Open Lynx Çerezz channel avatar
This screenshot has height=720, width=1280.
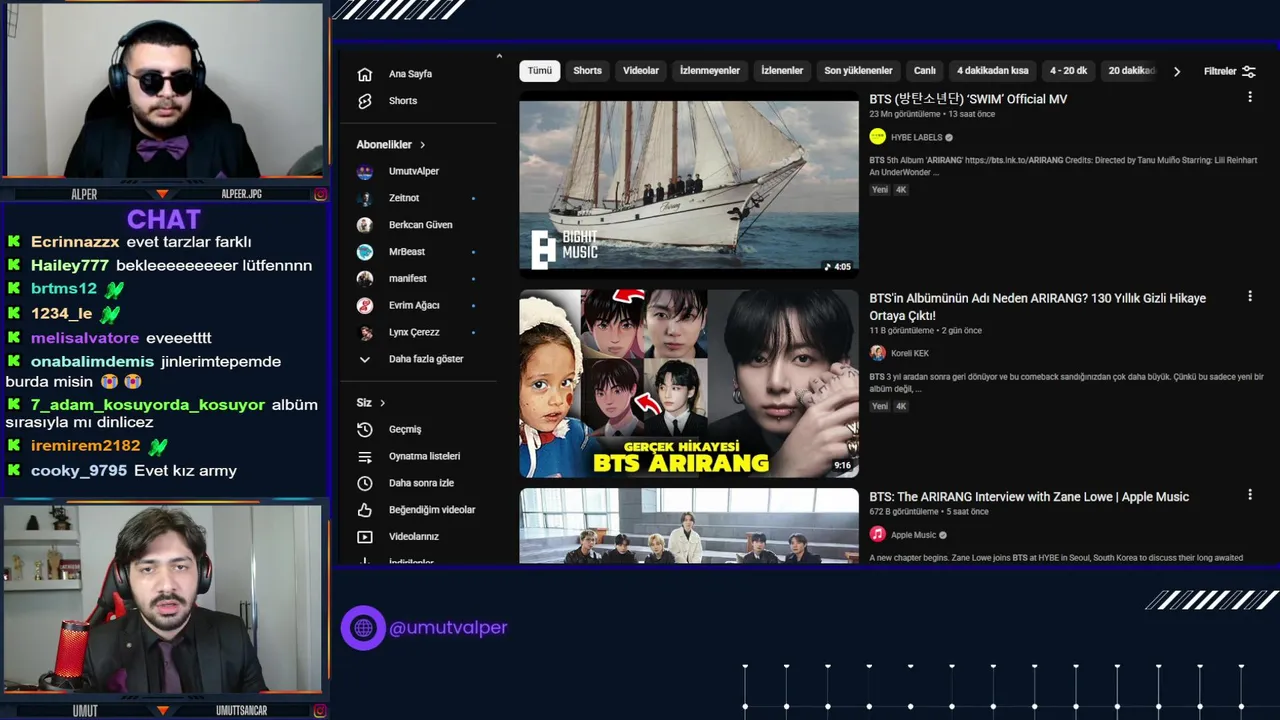365,332
